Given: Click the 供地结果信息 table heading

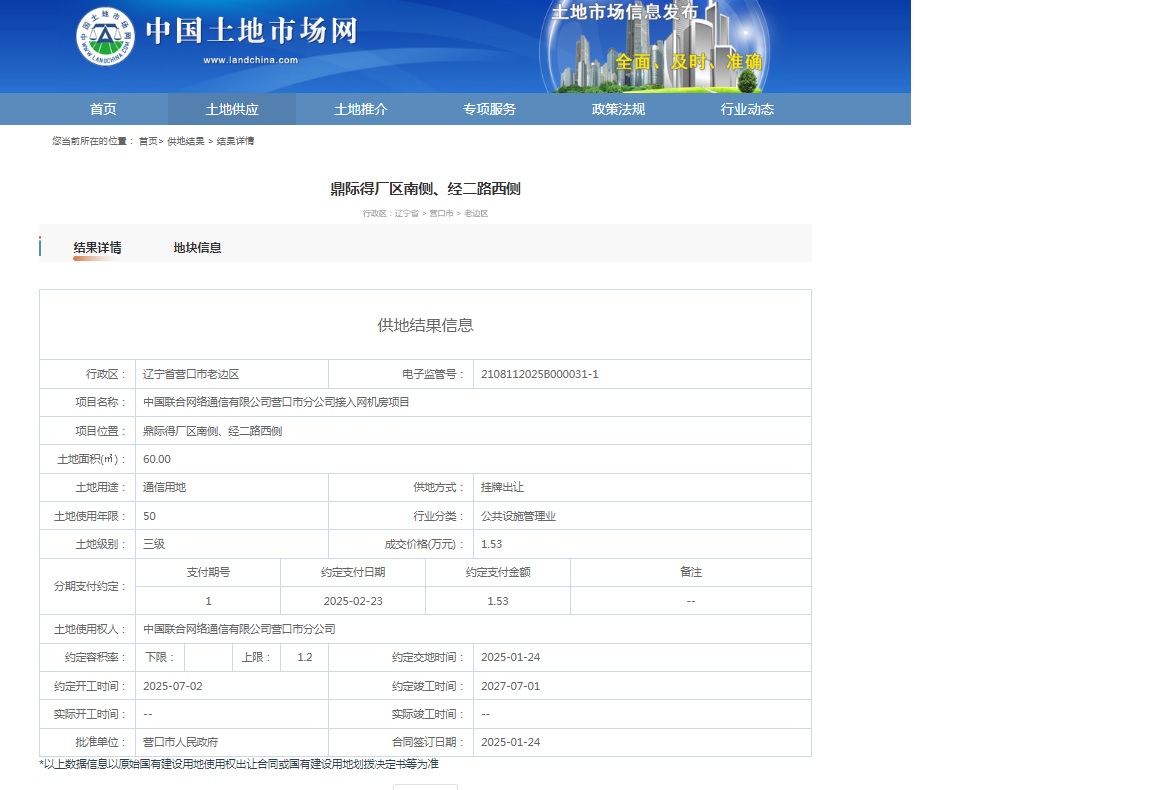Looking at the screenshot, I should [425, 325].
